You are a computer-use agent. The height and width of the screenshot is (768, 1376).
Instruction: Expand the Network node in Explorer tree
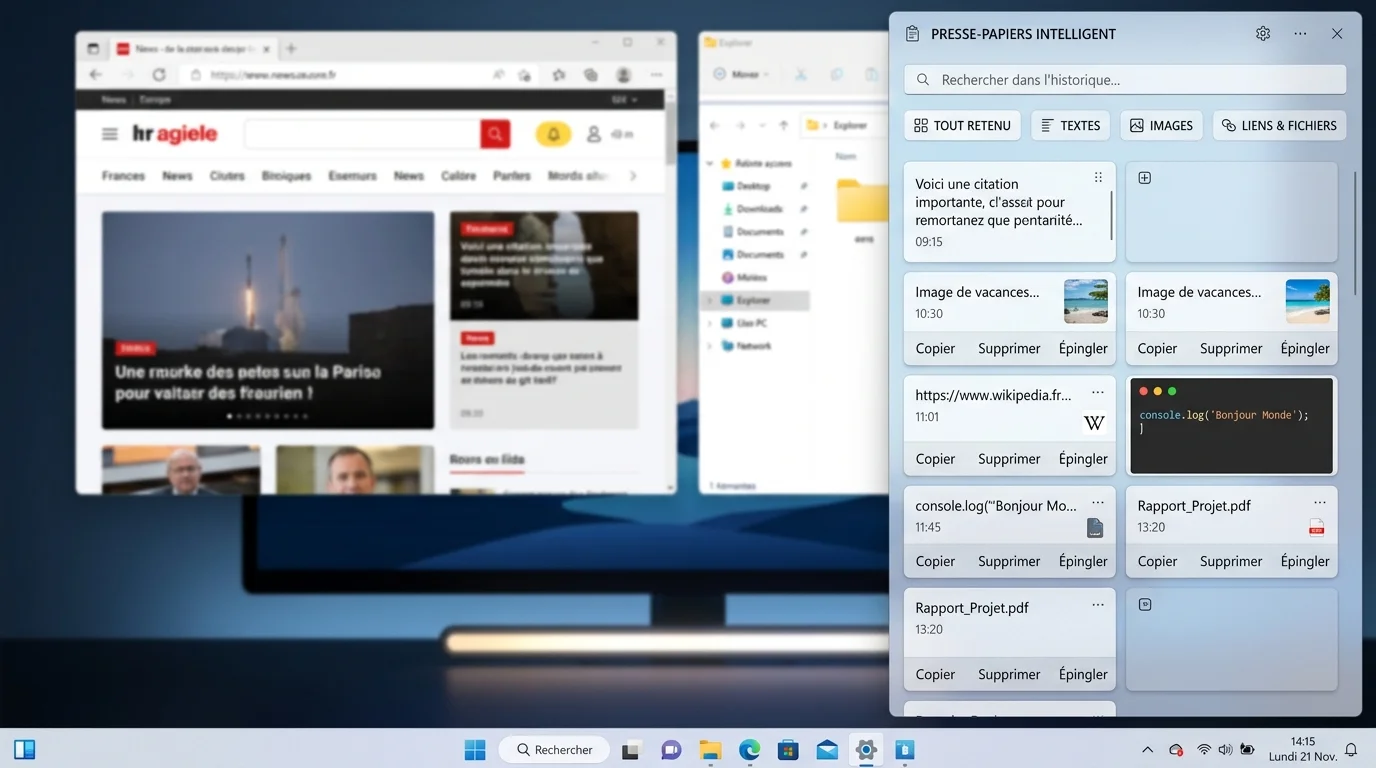point(710,346)
